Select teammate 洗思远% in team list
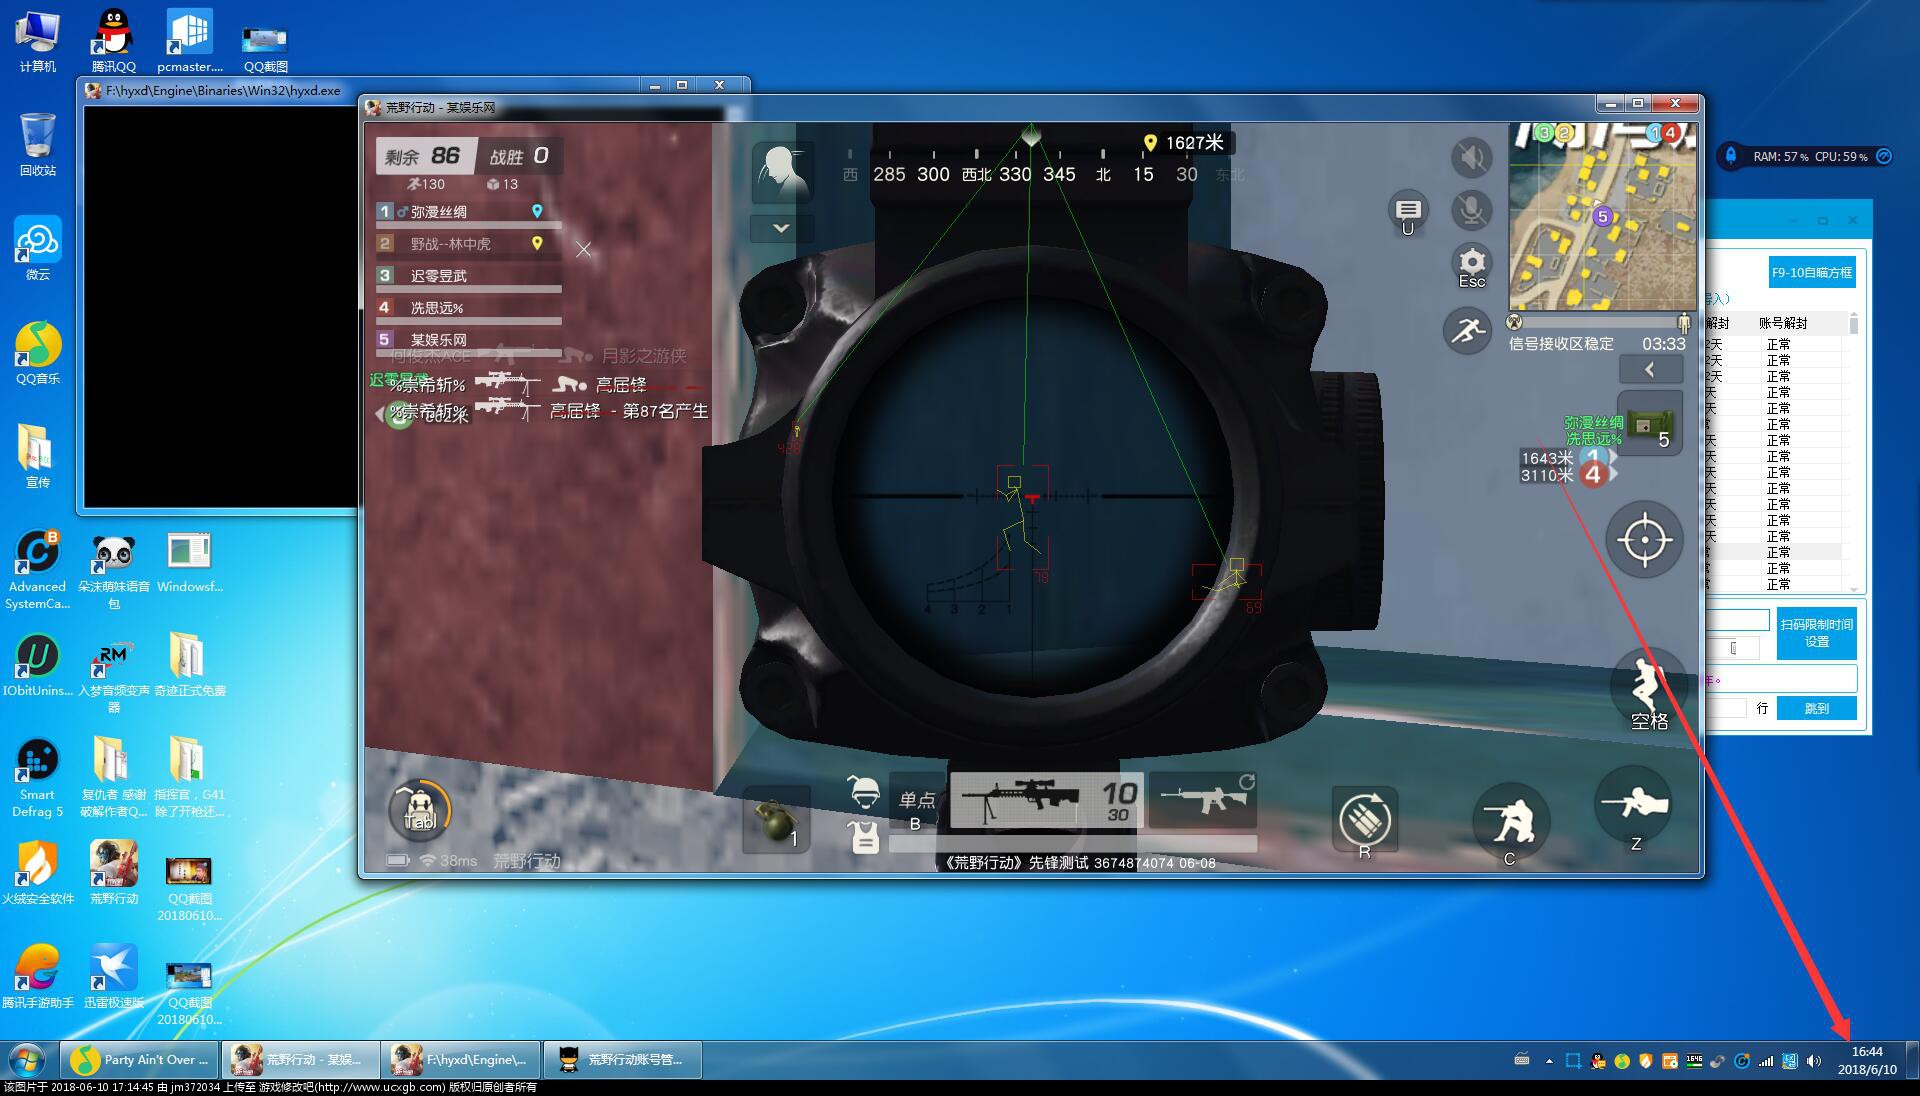1920x1096 pixels. pos(468,308)
